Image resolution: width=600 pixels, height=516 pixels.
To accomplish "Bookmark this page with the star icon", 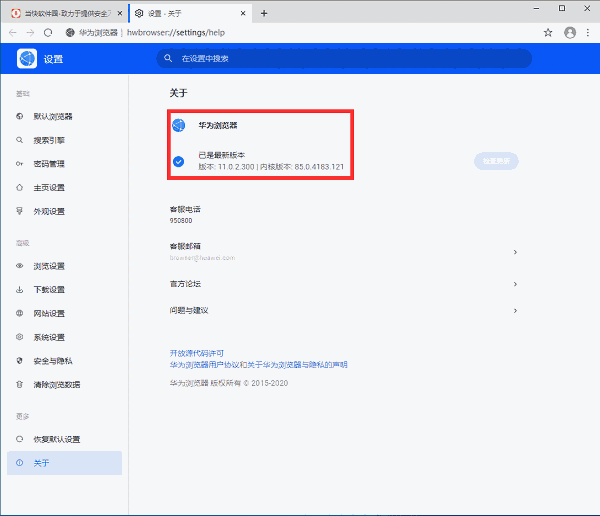I will tap(548, 33).
